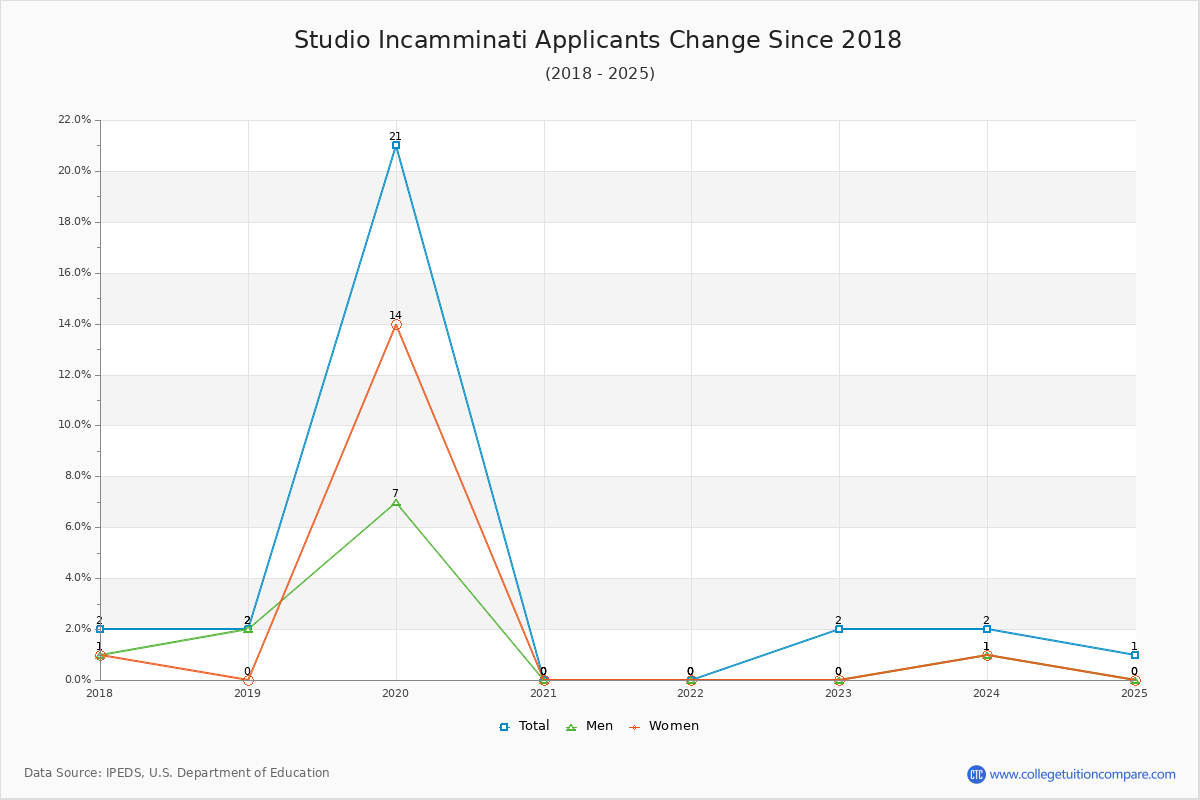The height and width of the screenshot is (800, 1200).
Task: Click the 2022 x-axis label
Action: (x=691, y=693)
